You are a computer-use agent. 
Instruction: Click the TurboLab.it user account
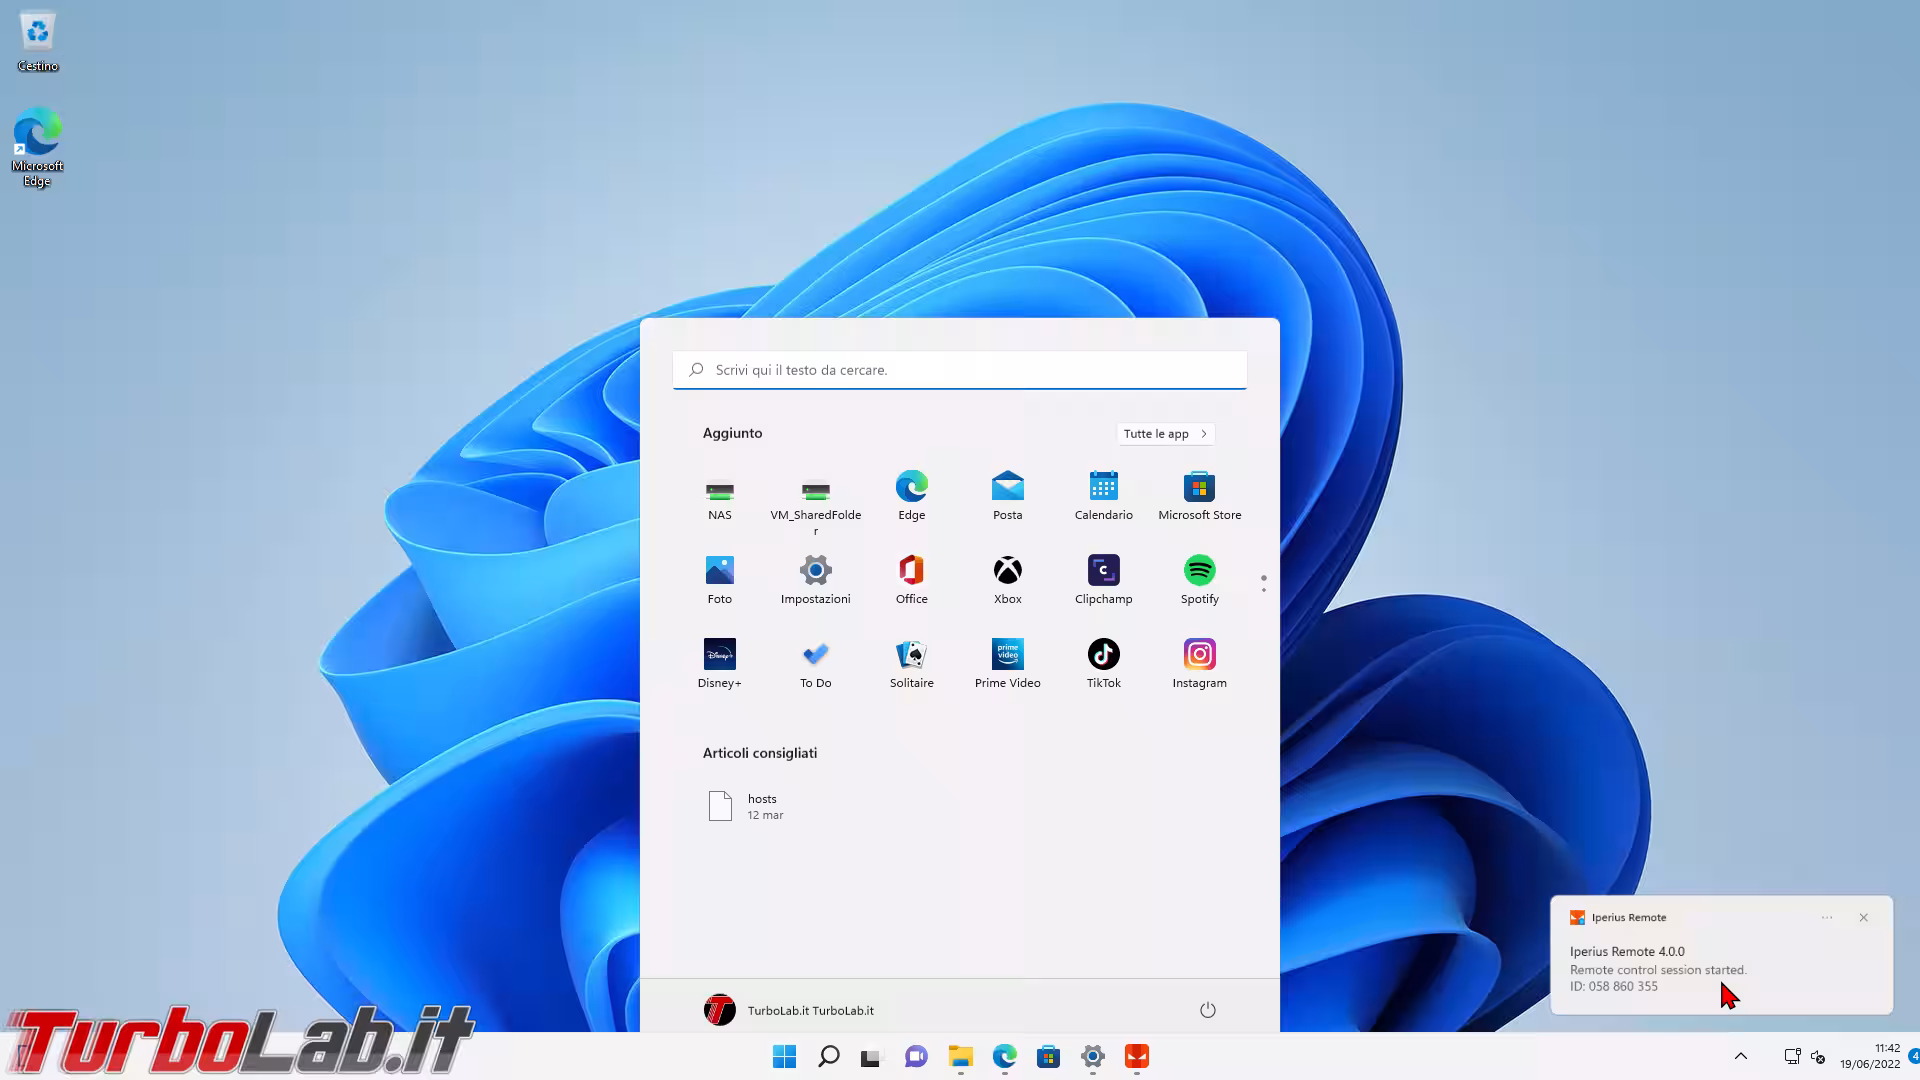click(x=789, y=1010)
